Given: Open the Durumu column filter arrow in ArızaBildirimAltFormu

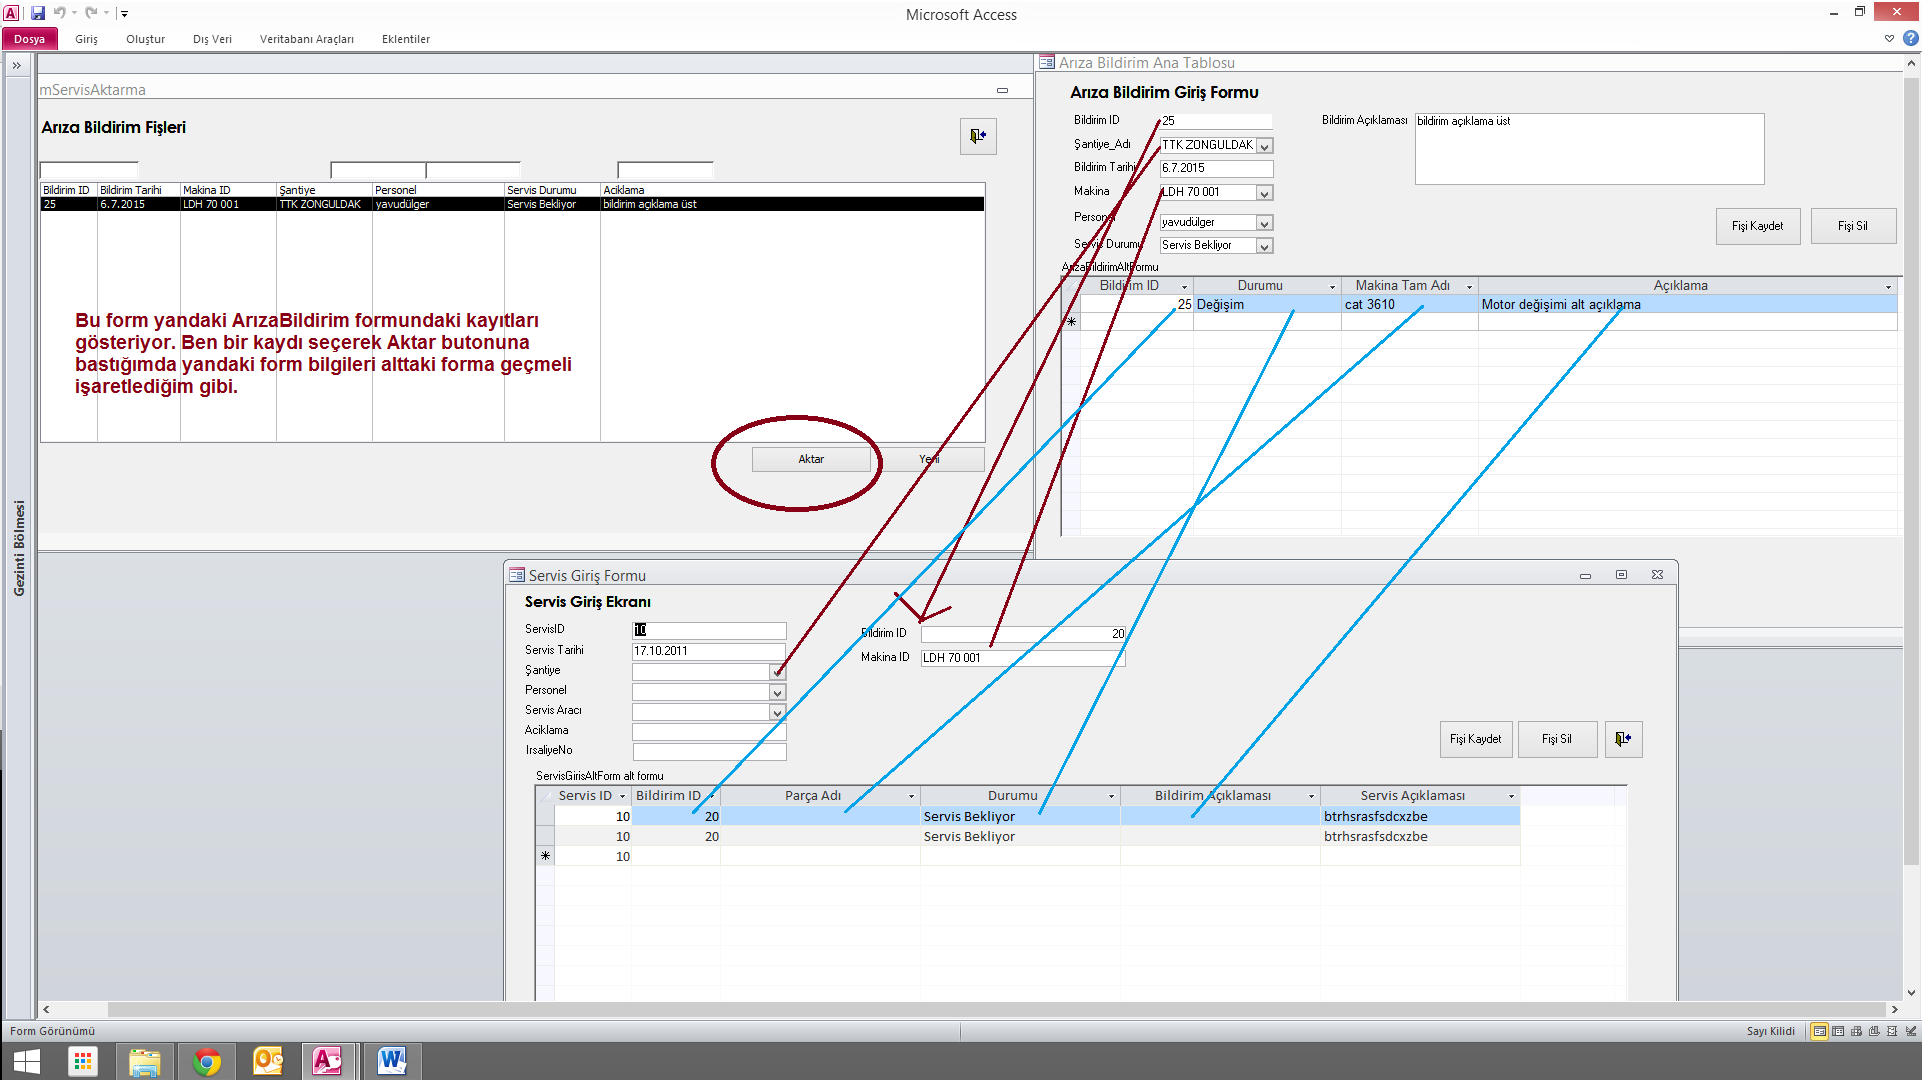Looking at the screenshot, I should click(1332, 287).
